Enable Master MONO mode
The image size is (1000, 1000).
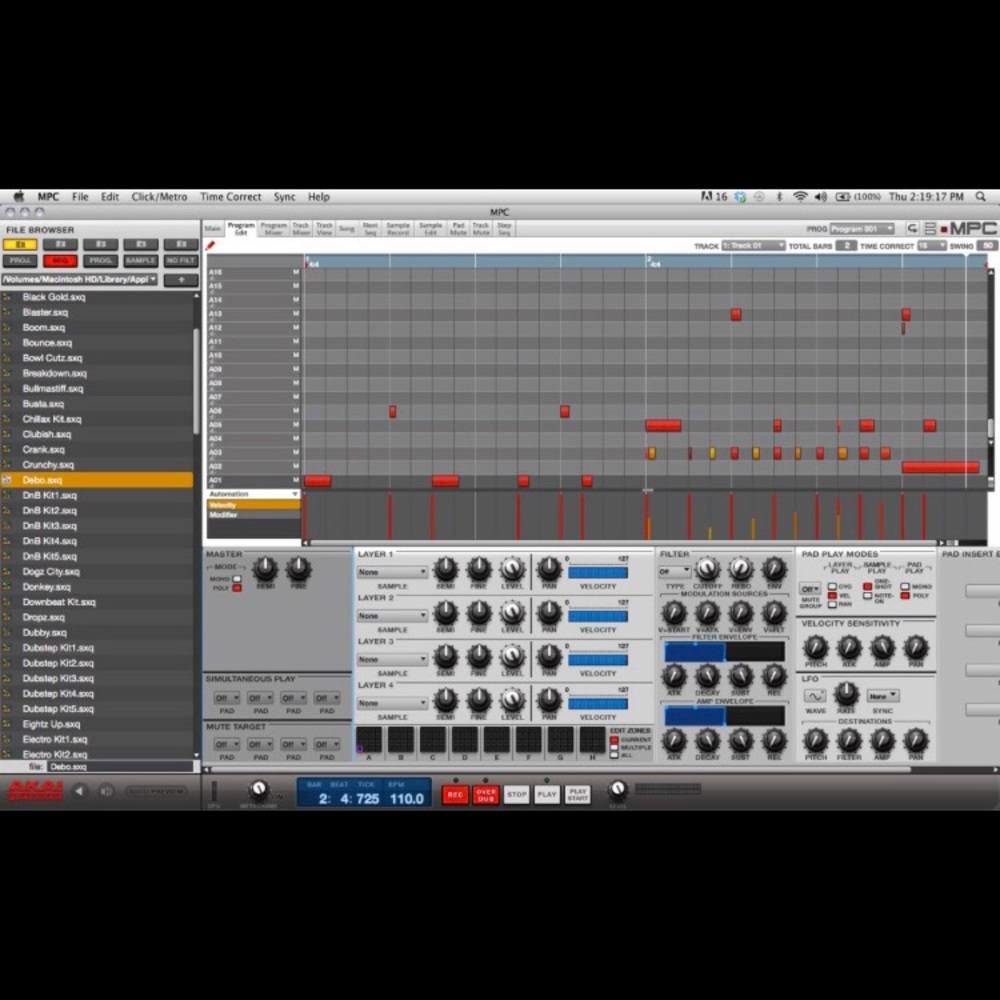[x=237, y=578]
